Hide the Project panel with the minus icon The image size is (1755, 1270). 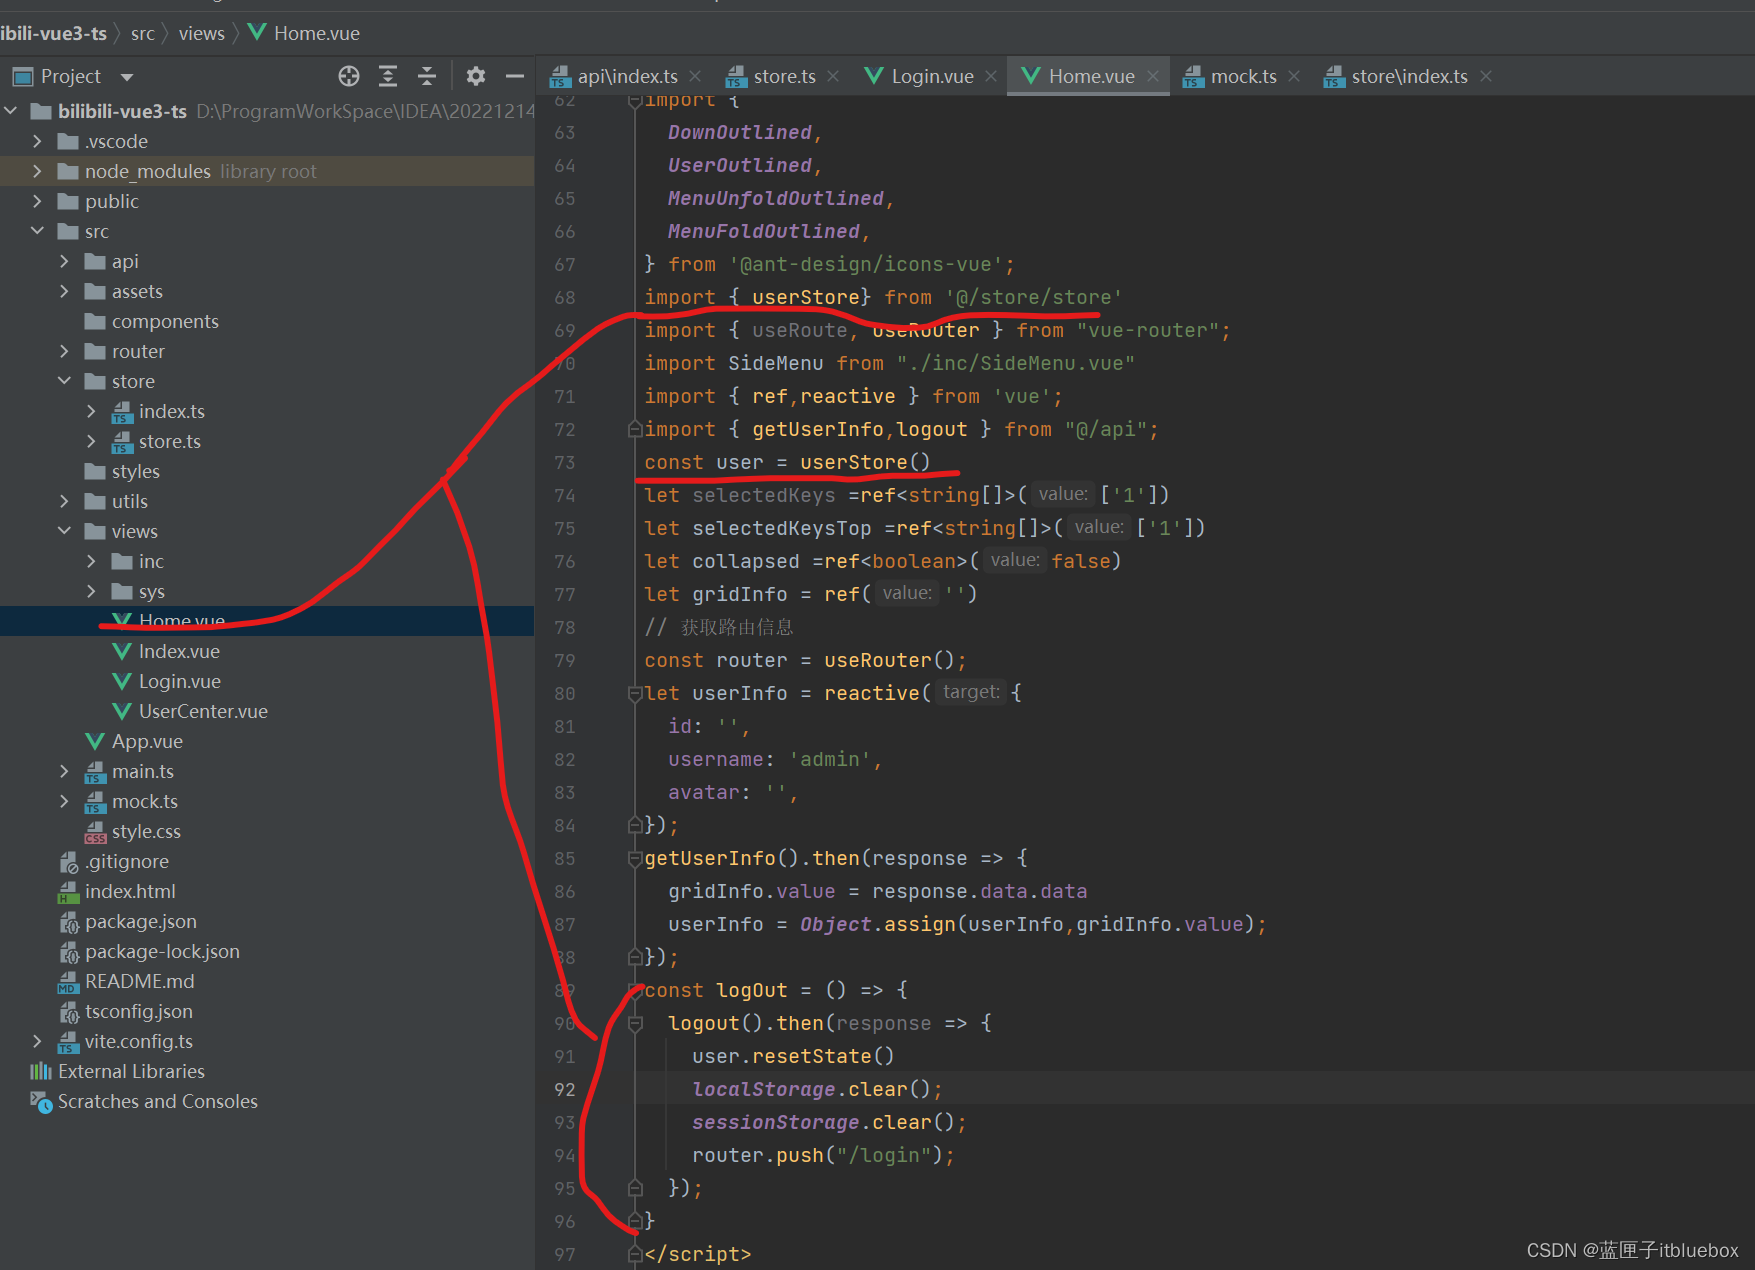click(x=515, y=76)
